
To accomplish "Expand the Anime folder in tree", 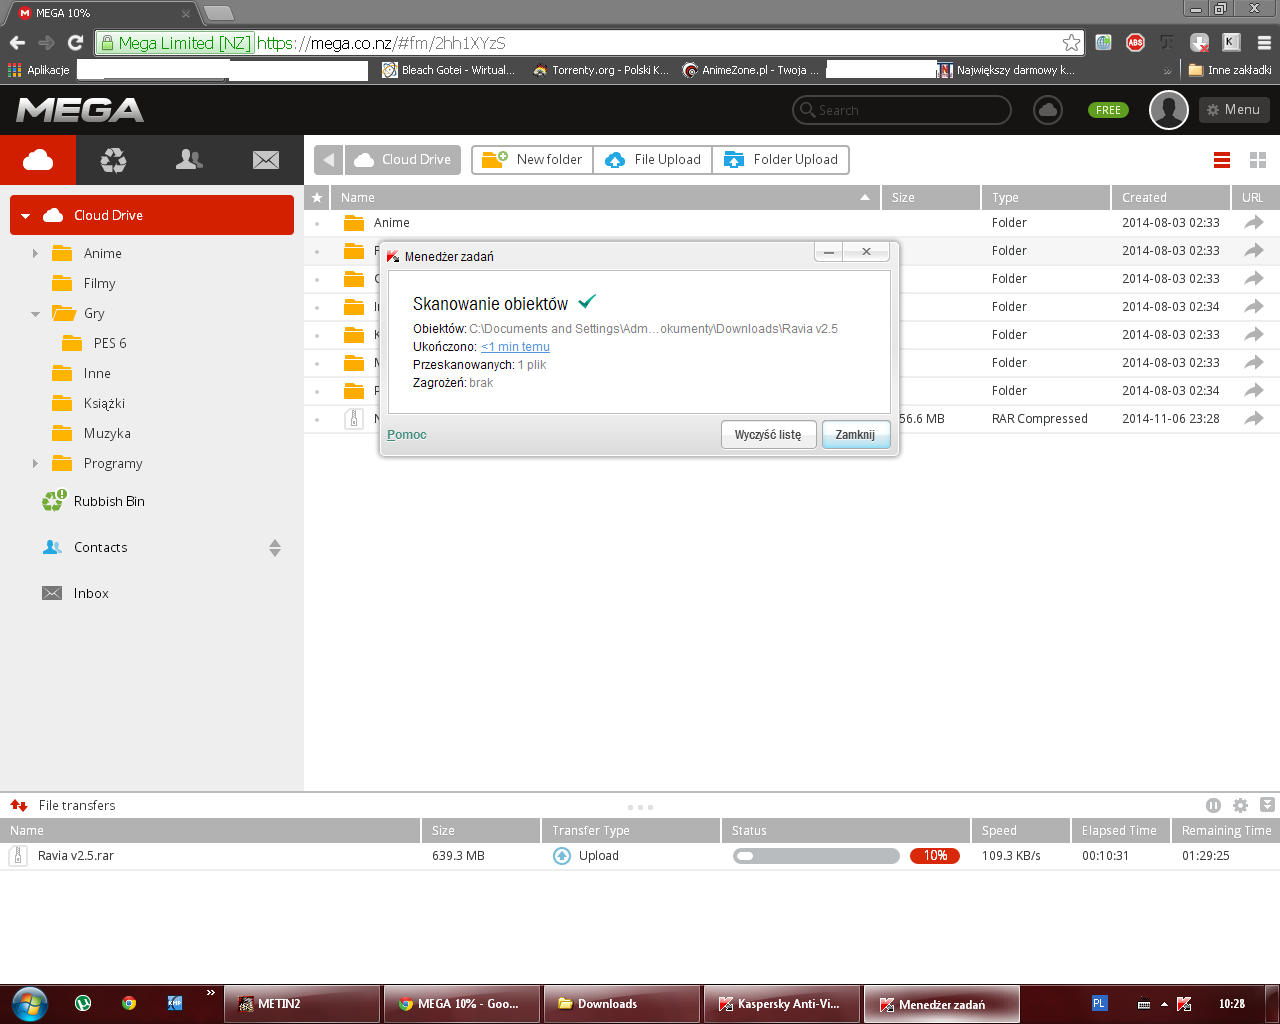I will pyautogui.click(x=35, y=254).
